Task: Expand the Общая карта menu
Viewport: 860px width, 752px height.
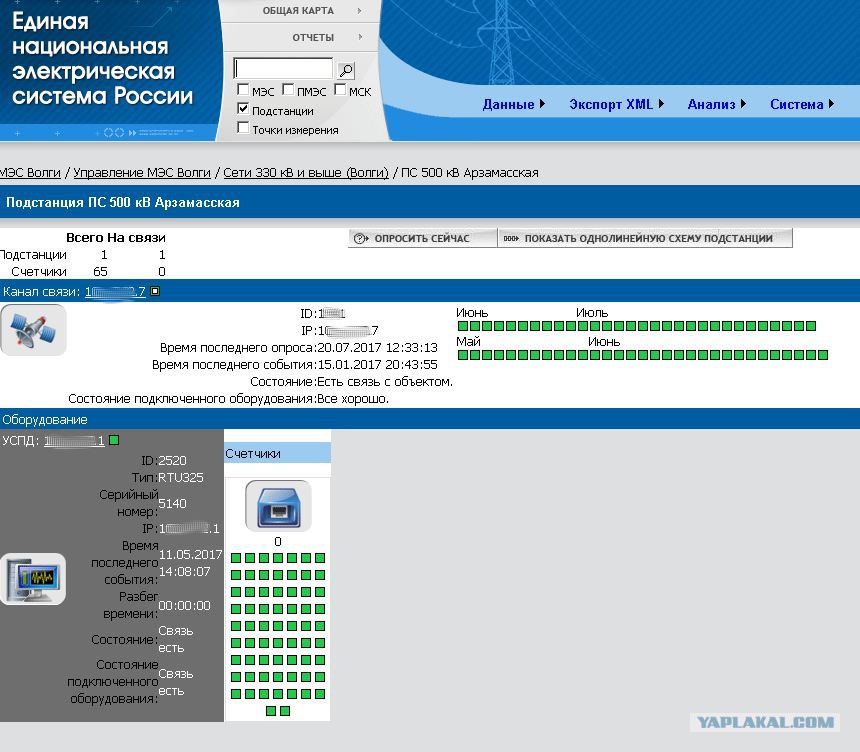Action: (x=299, y=11)
